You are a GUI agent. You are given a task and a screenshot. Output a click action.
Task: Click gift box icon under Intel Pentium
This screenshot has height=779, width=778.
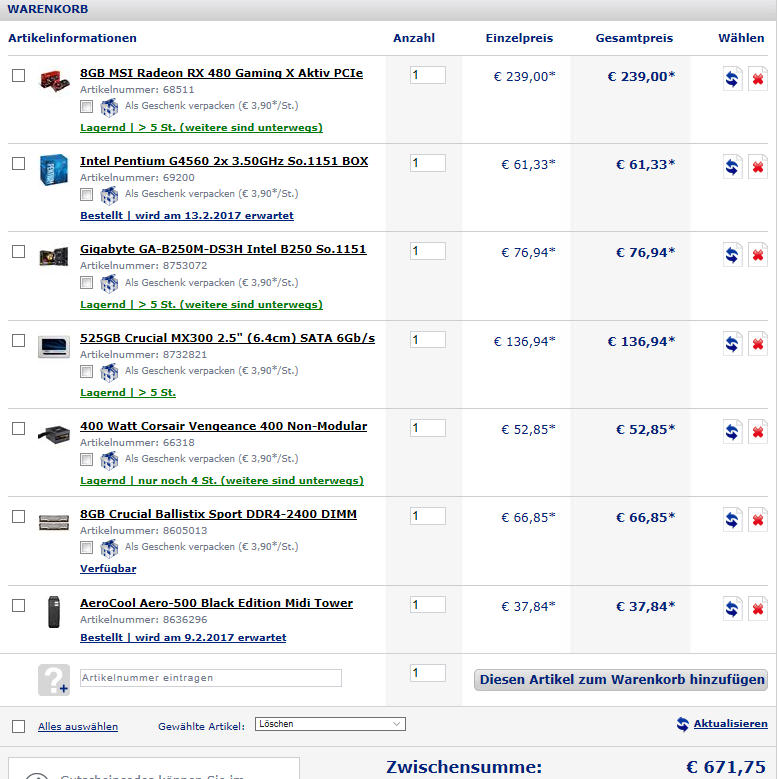109,195
